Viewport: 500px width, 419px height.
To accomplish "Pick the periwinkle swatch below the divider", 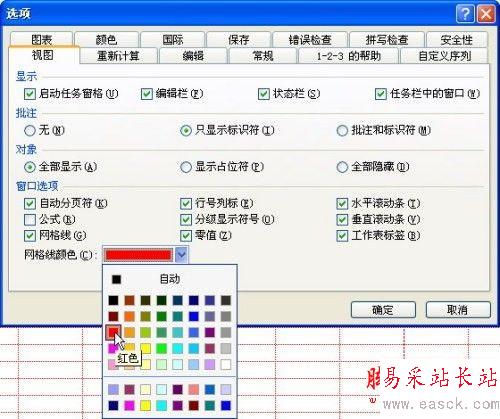I will 113,389.
